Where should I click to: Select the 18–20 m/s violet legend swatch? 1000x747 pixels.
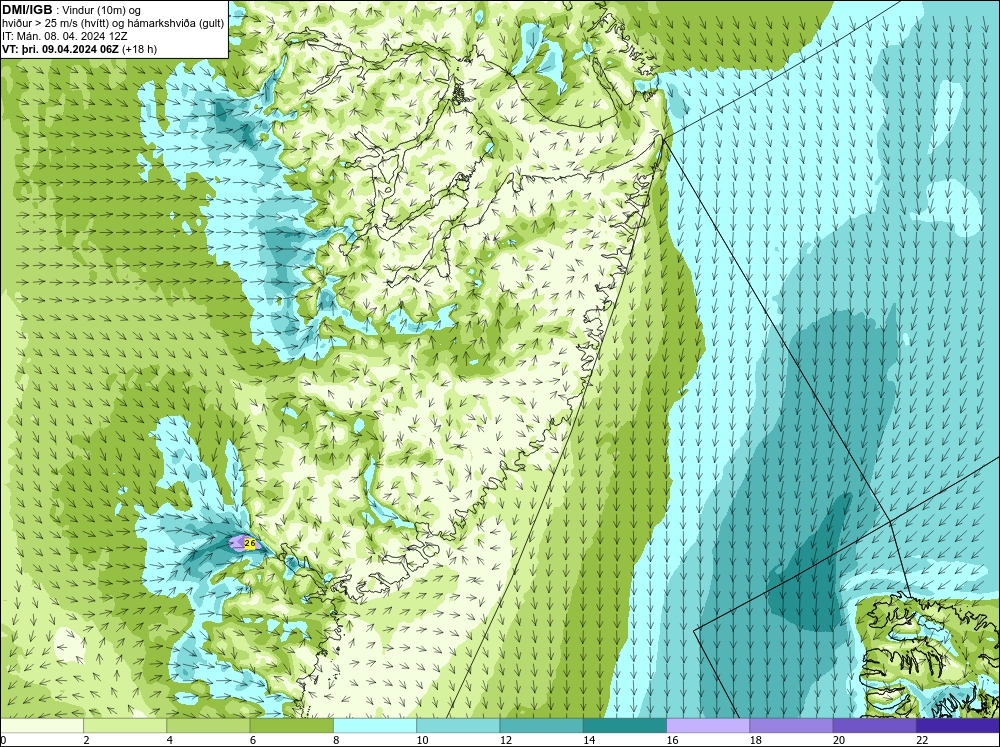791,726
